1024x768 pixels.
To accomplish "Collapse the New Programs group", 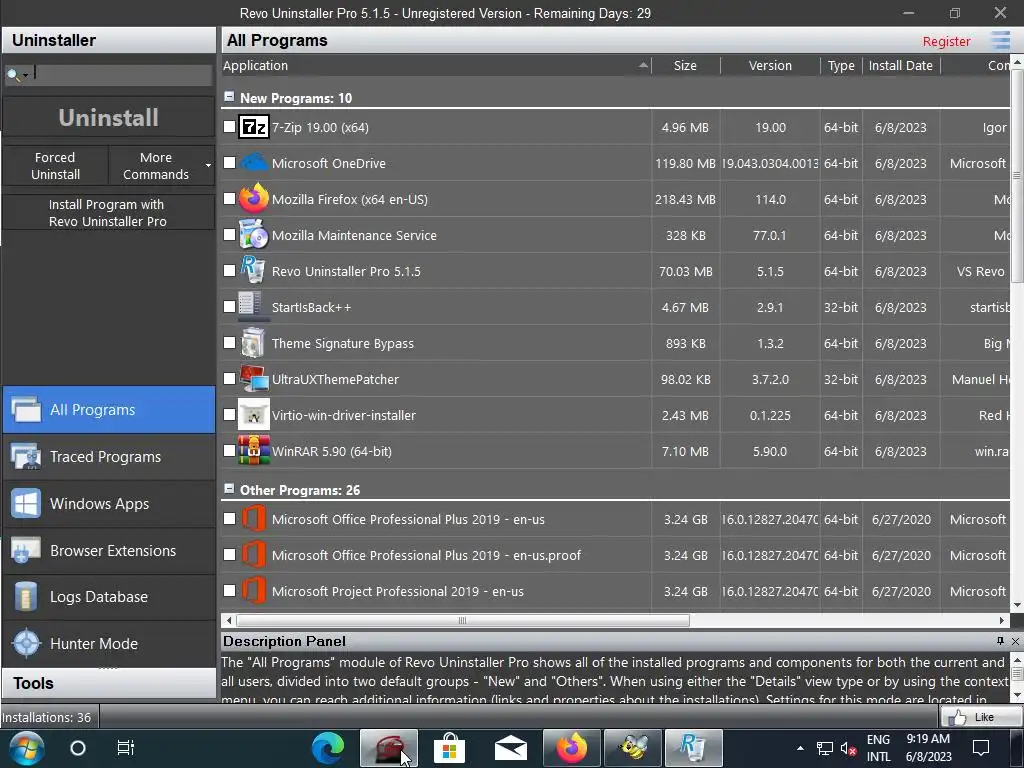I will pyautogui.click(x=229, y=97).
